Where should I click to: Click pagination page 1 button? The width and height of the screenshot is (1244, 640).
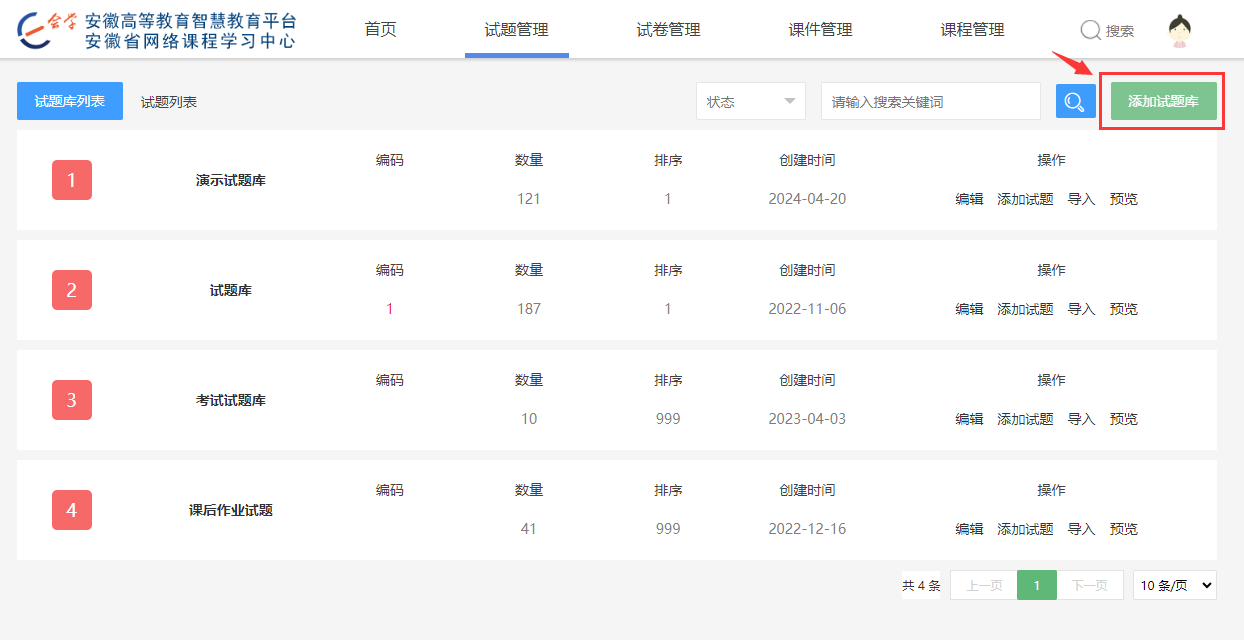[1038, 585]
